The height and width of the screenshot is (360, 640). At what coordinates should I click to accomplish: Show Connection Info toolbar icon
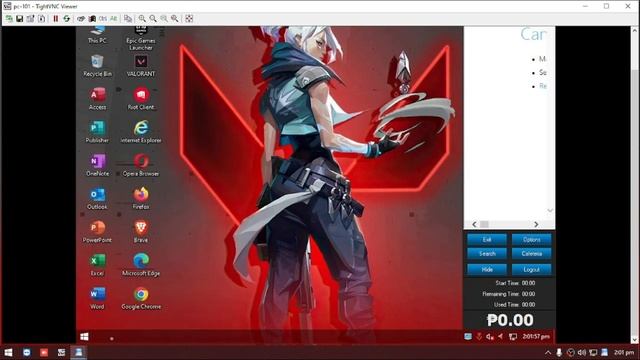point(42,19)
